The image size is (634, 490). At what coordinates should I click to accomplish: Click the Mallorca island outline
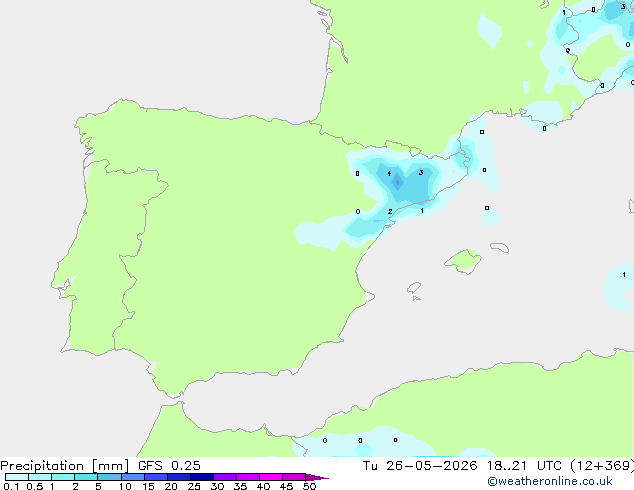463,262
